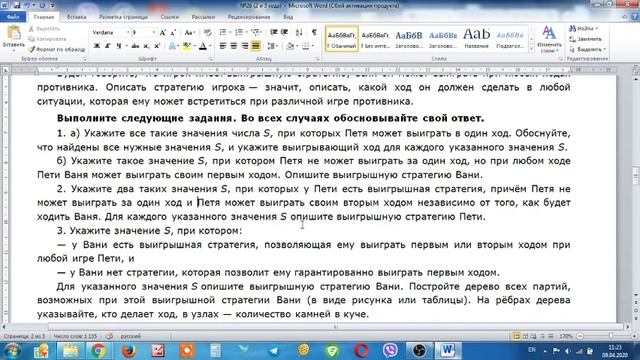Click the Select (Выделить) button
This screenshot has width=640, height=360.
coord(587,49)
